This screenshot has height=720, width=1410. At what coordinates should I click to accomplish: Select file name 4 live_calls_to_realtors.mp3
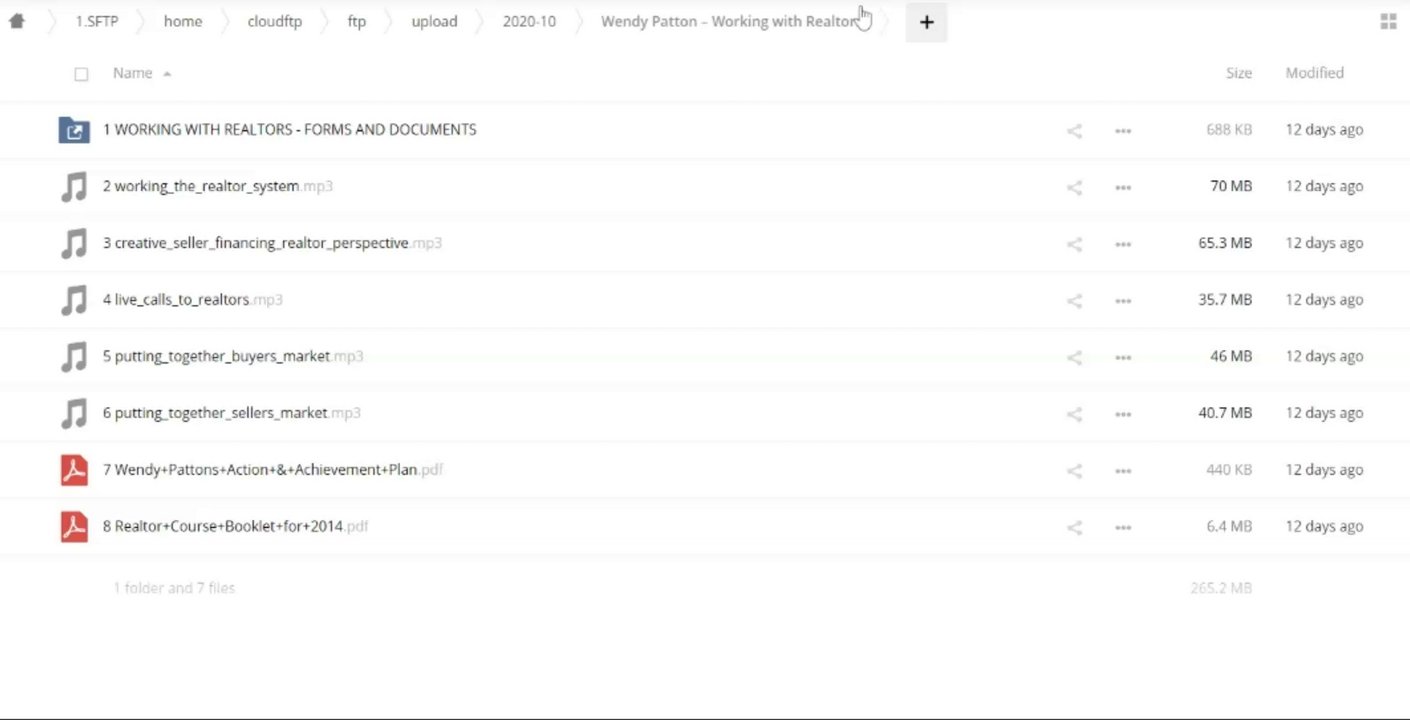[x=192, y=299]
